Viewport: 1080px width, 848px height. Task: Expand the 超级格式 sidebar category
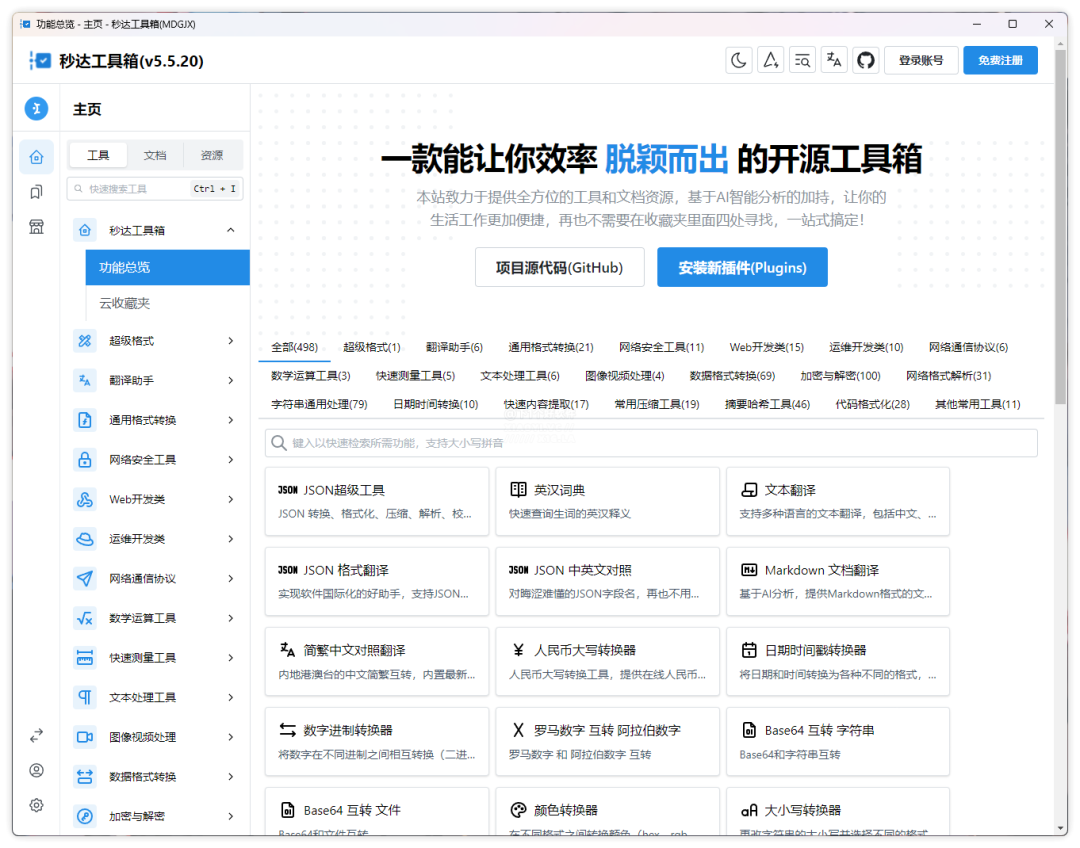231,341
